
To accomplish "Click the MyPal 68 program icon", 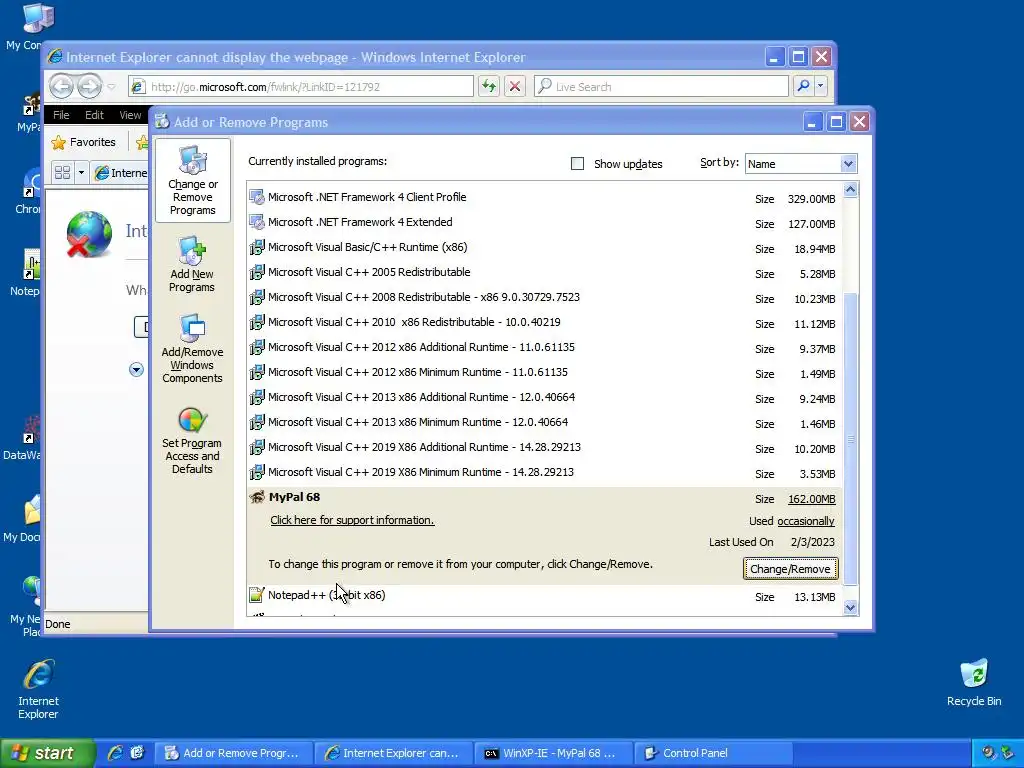I will (257, 498).
